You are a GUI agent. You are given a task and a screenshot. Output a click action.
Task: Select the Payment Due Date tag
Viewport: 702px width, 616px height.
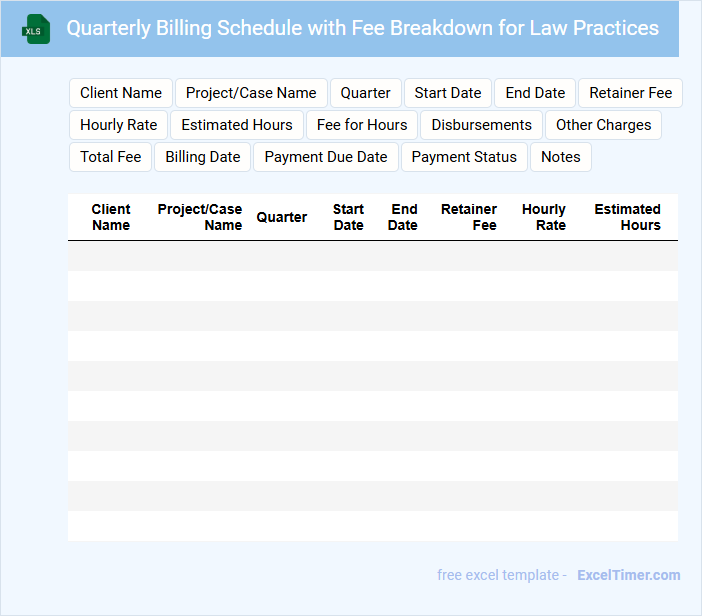(x=326, y=157)
